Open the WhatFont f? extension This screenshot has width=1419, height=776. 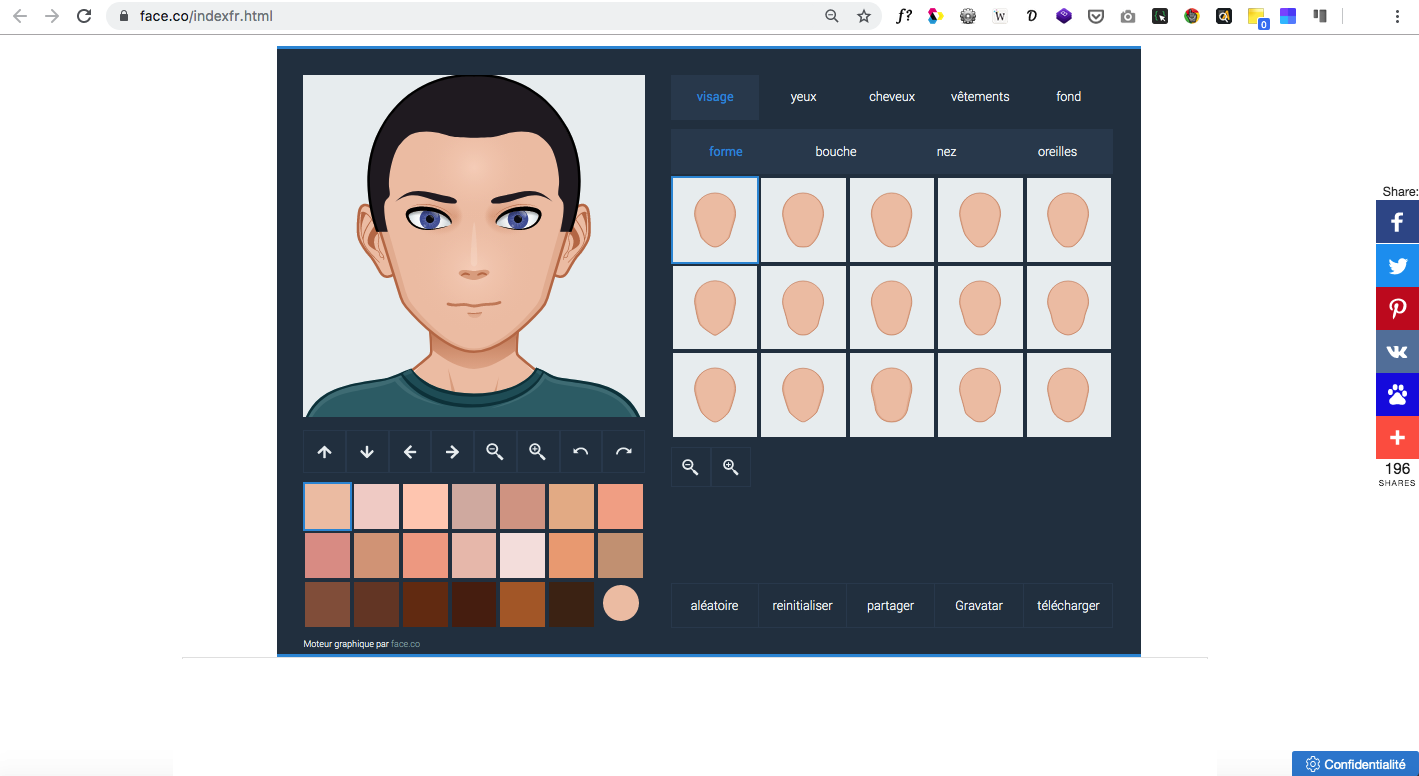tap(904, 16)
